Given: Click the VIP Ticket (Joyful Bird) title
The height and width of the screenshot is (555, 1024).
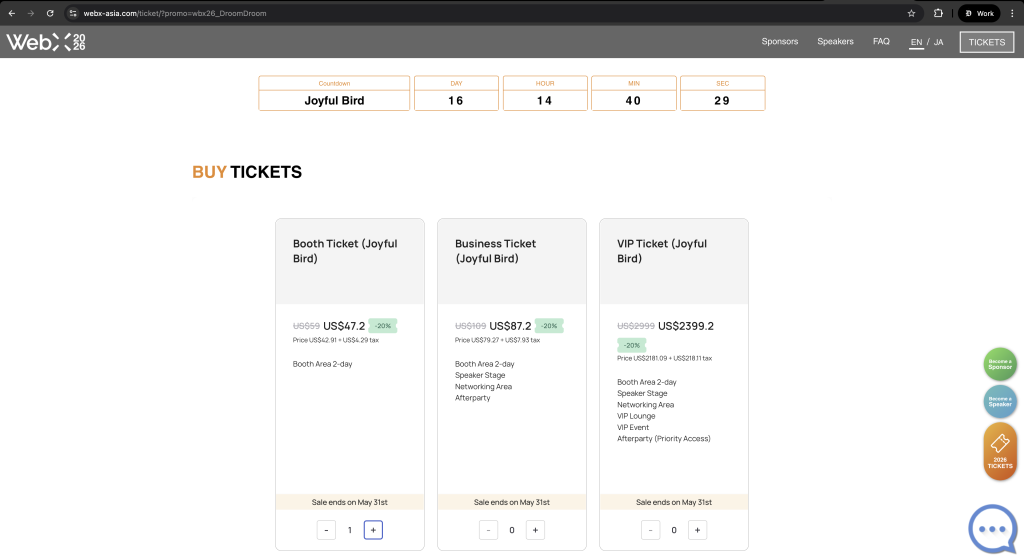Looking at the screenshot, I should click(662, 251).
